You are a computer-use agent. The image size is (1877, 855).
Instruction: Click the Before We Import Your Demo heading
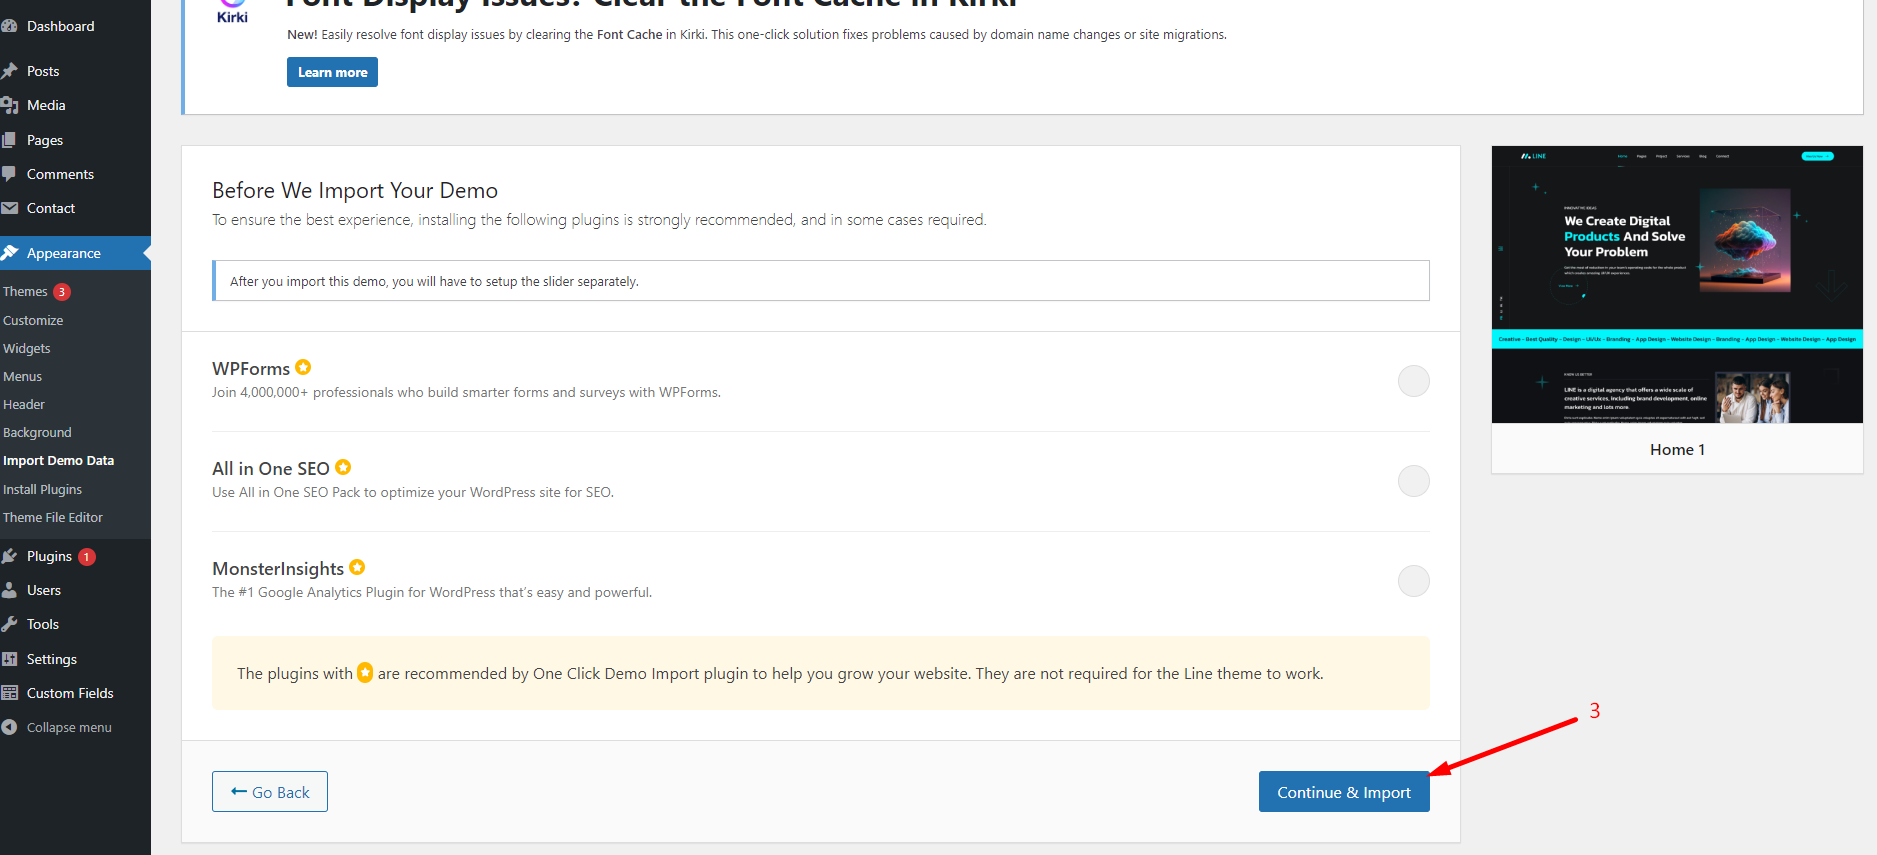pyautogui.click(x=355, y=190)
